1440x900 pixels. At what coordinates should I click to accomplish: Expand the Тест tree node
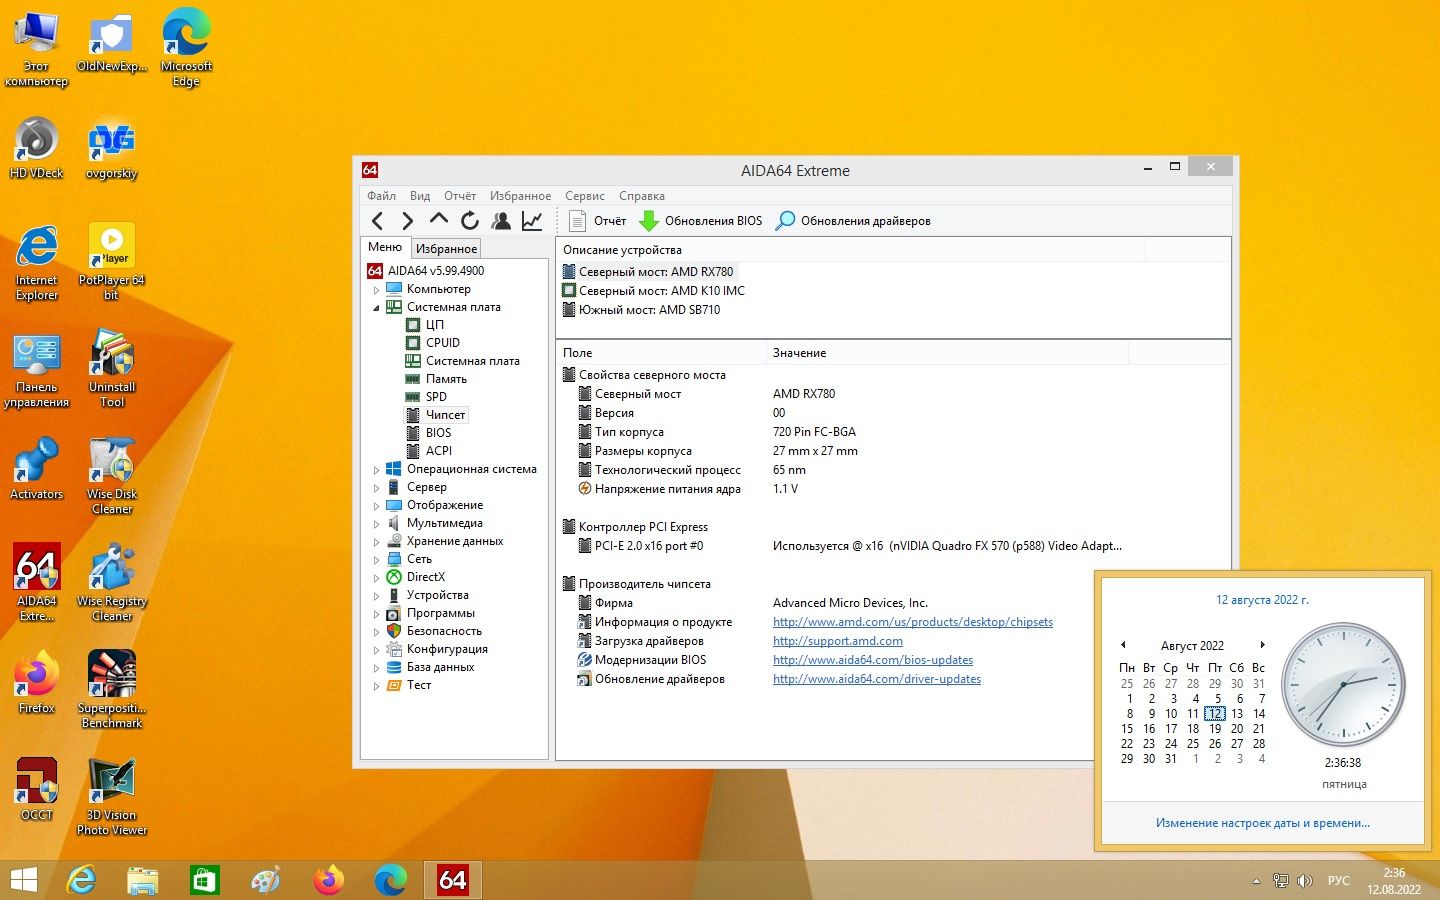tap(377, 686)
